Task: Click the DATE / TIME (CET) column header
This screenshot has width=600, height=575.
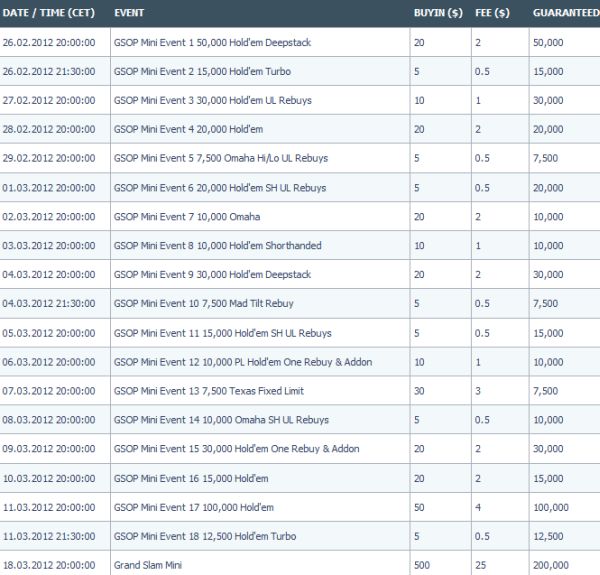Action: click(49, 13)
